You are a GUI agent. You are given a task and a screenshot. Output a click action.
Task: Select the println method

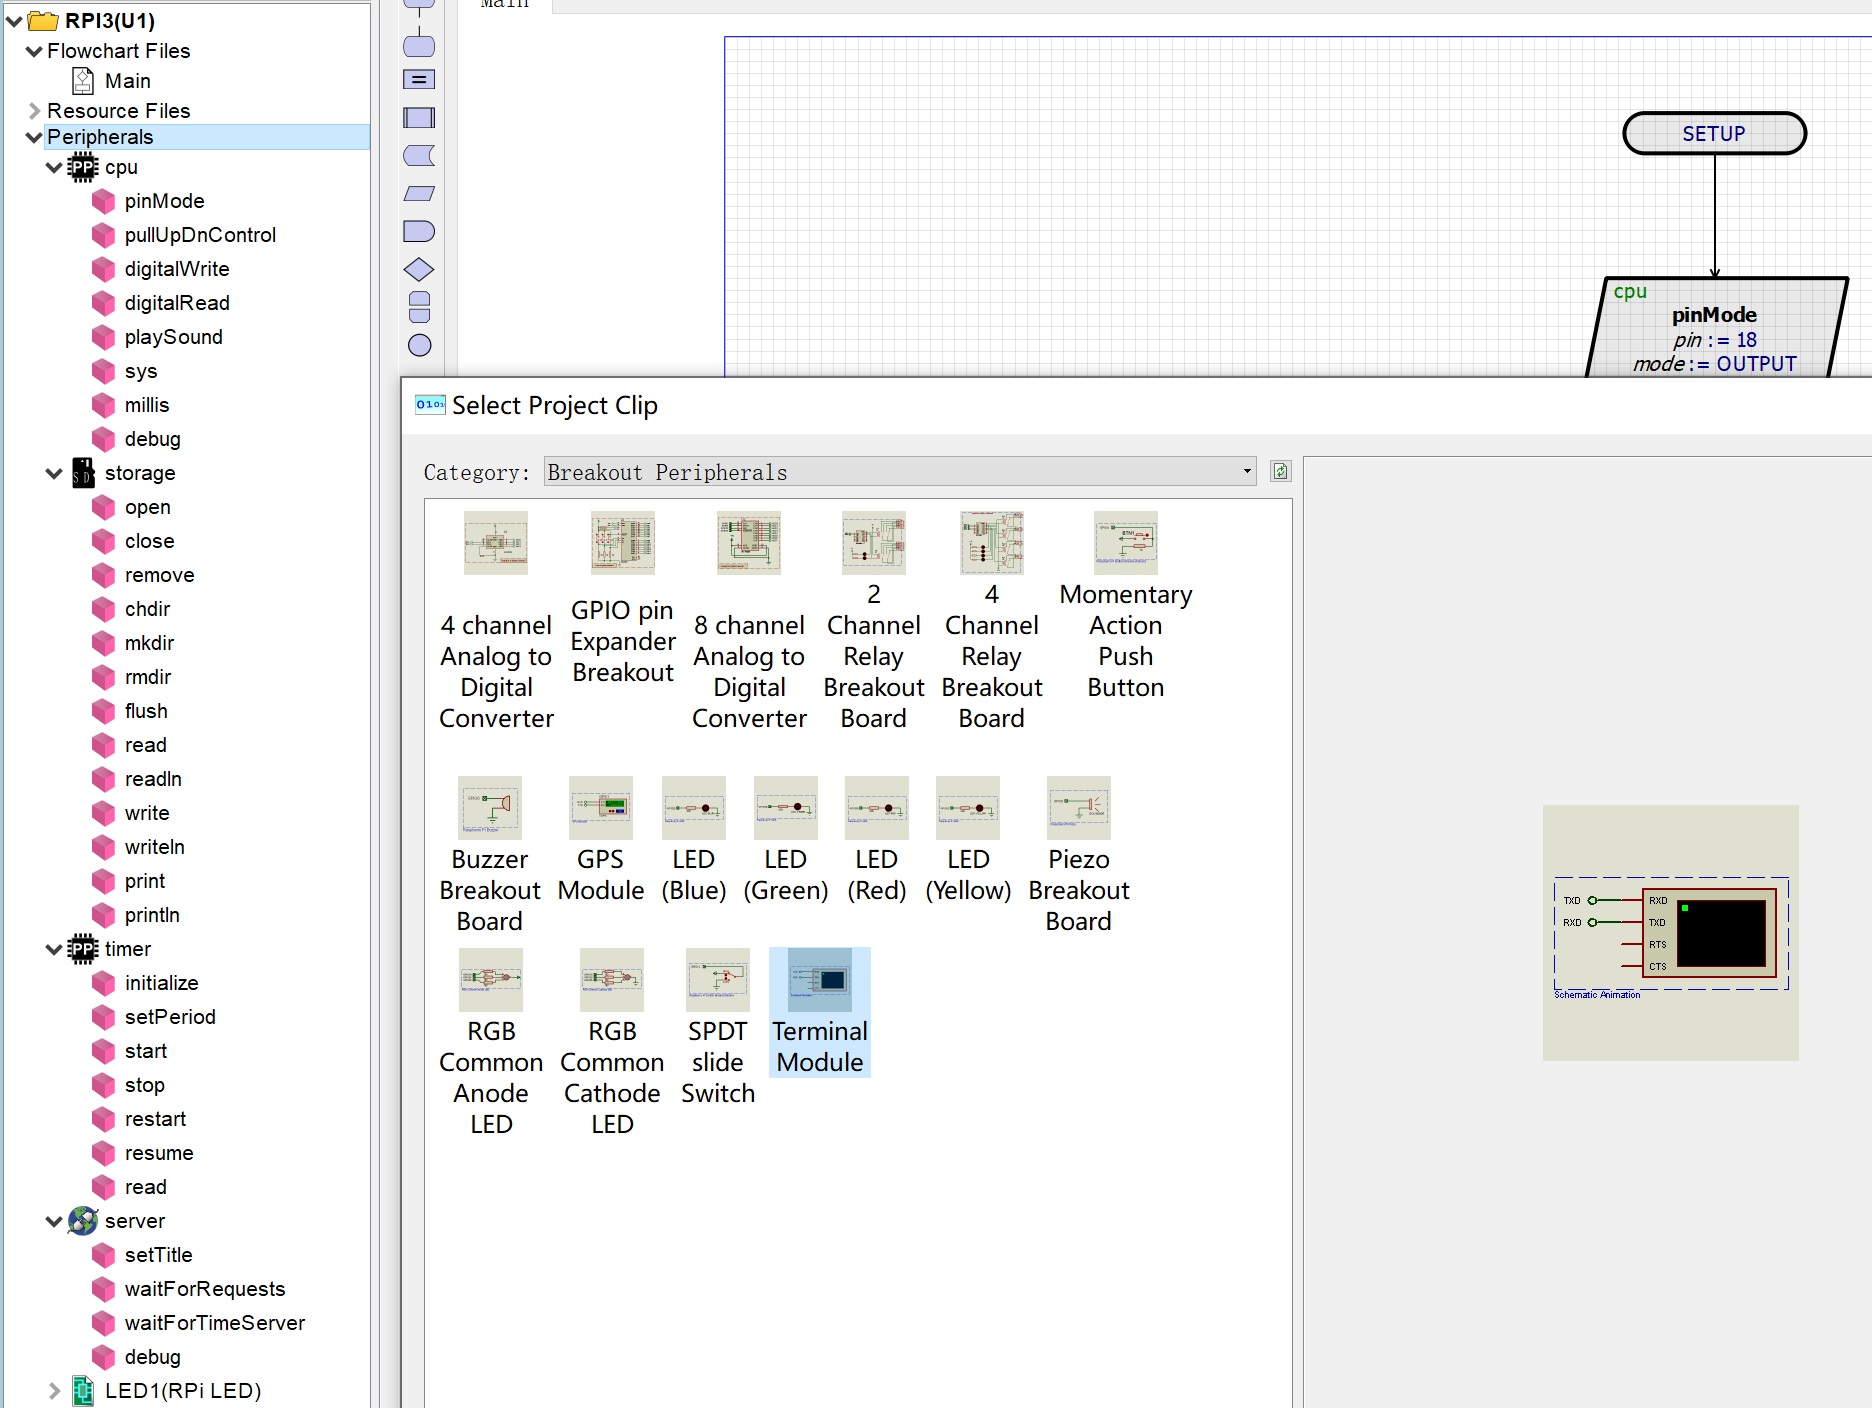pyautogui.click(x=152, y=915)
